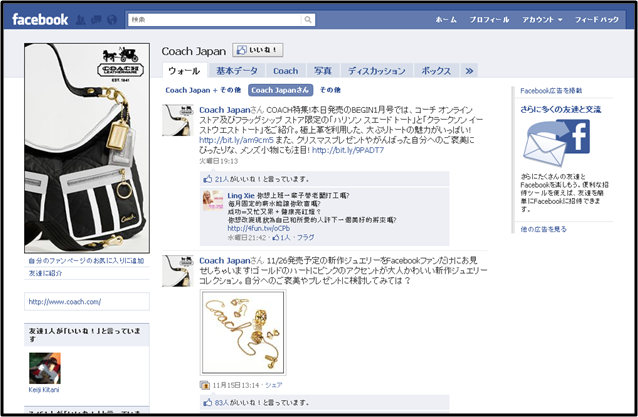Switch to the ディスカッション tab
The height and width of the screenshot is (417, 638).
click(x=377, y=71)
